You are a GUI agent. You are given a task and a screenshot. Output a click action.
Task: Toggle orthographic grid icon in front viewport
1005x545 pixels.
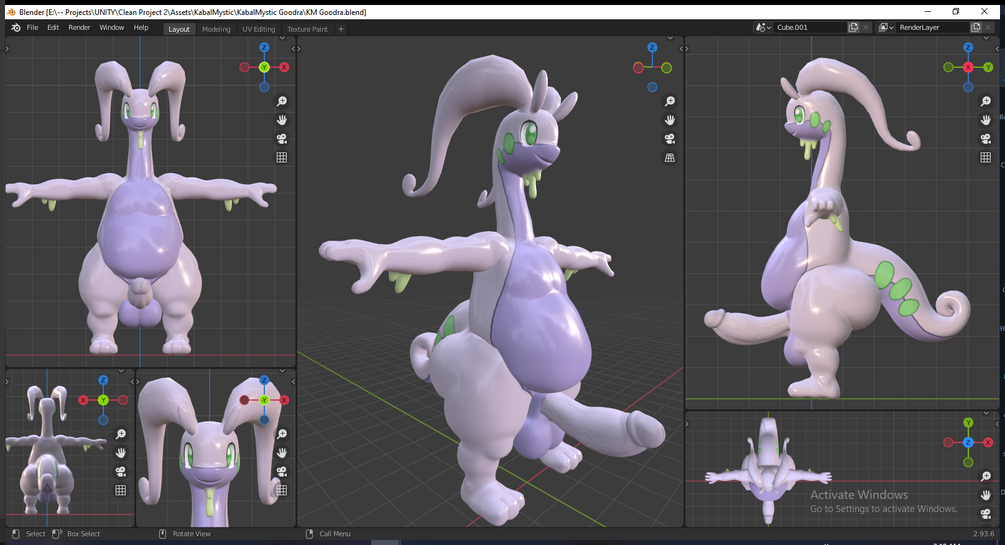tap(281, 157)
